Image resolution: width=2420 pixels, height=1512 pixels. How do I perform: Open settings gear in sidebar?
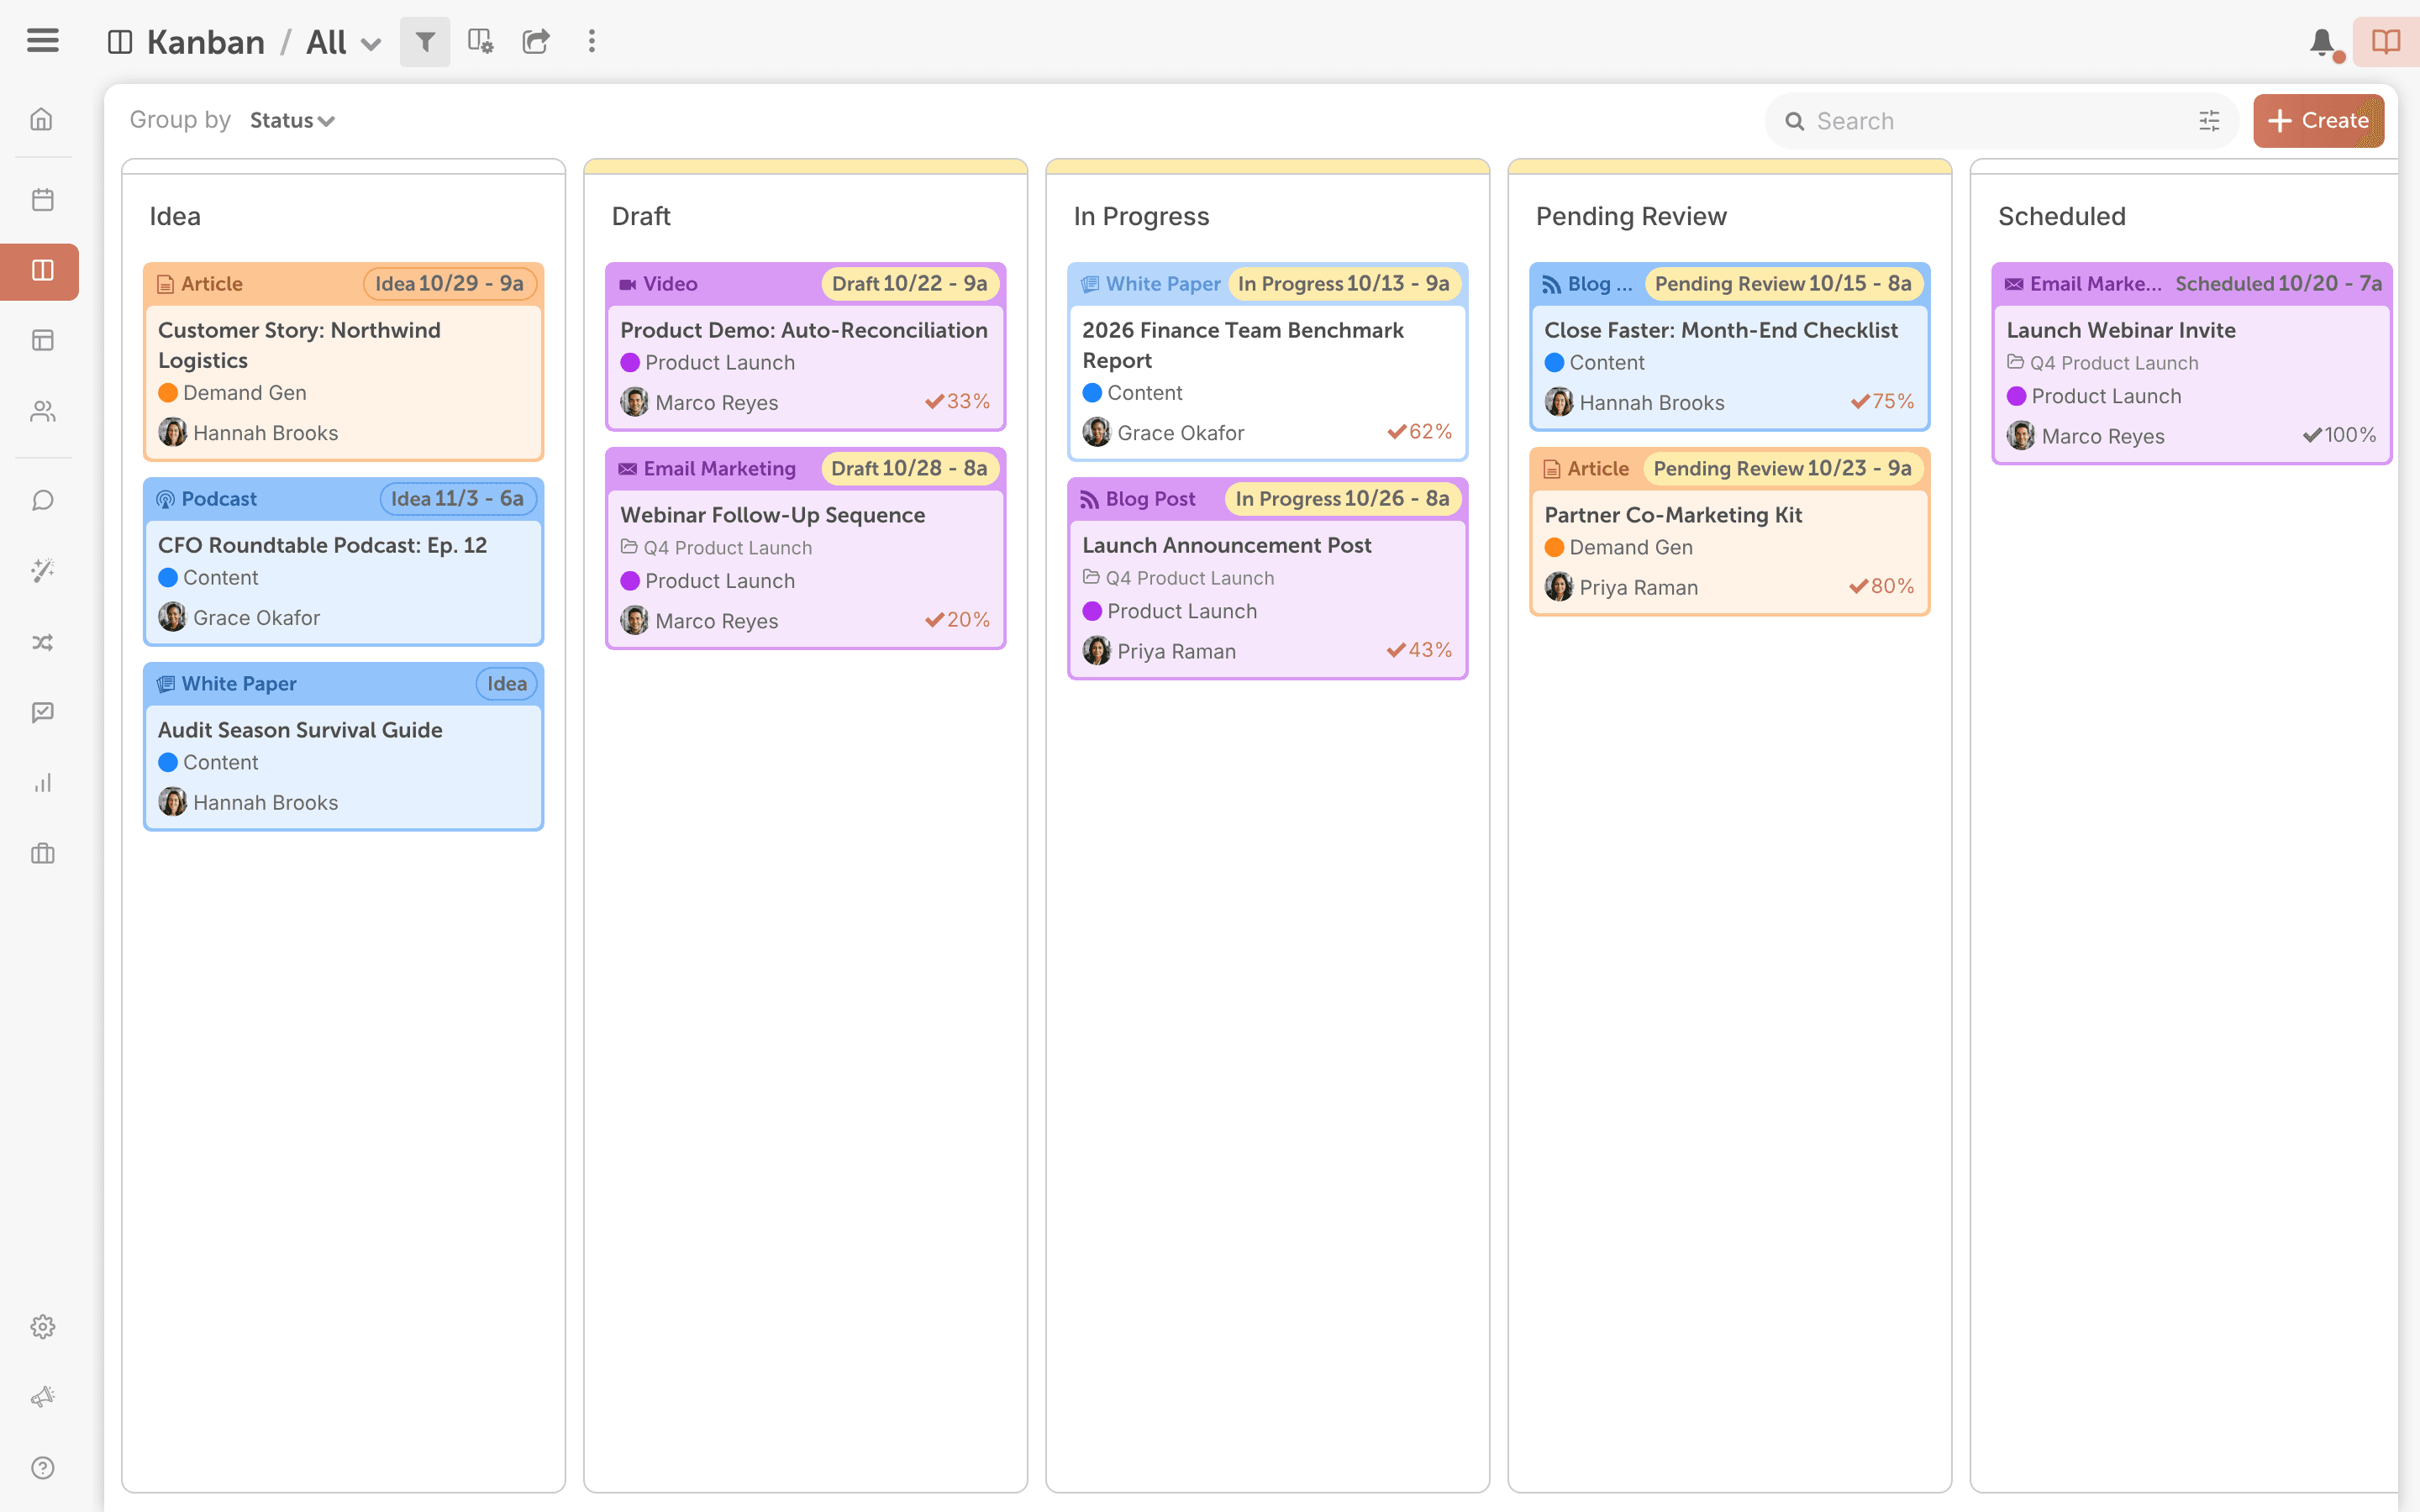click(42, 1327)
